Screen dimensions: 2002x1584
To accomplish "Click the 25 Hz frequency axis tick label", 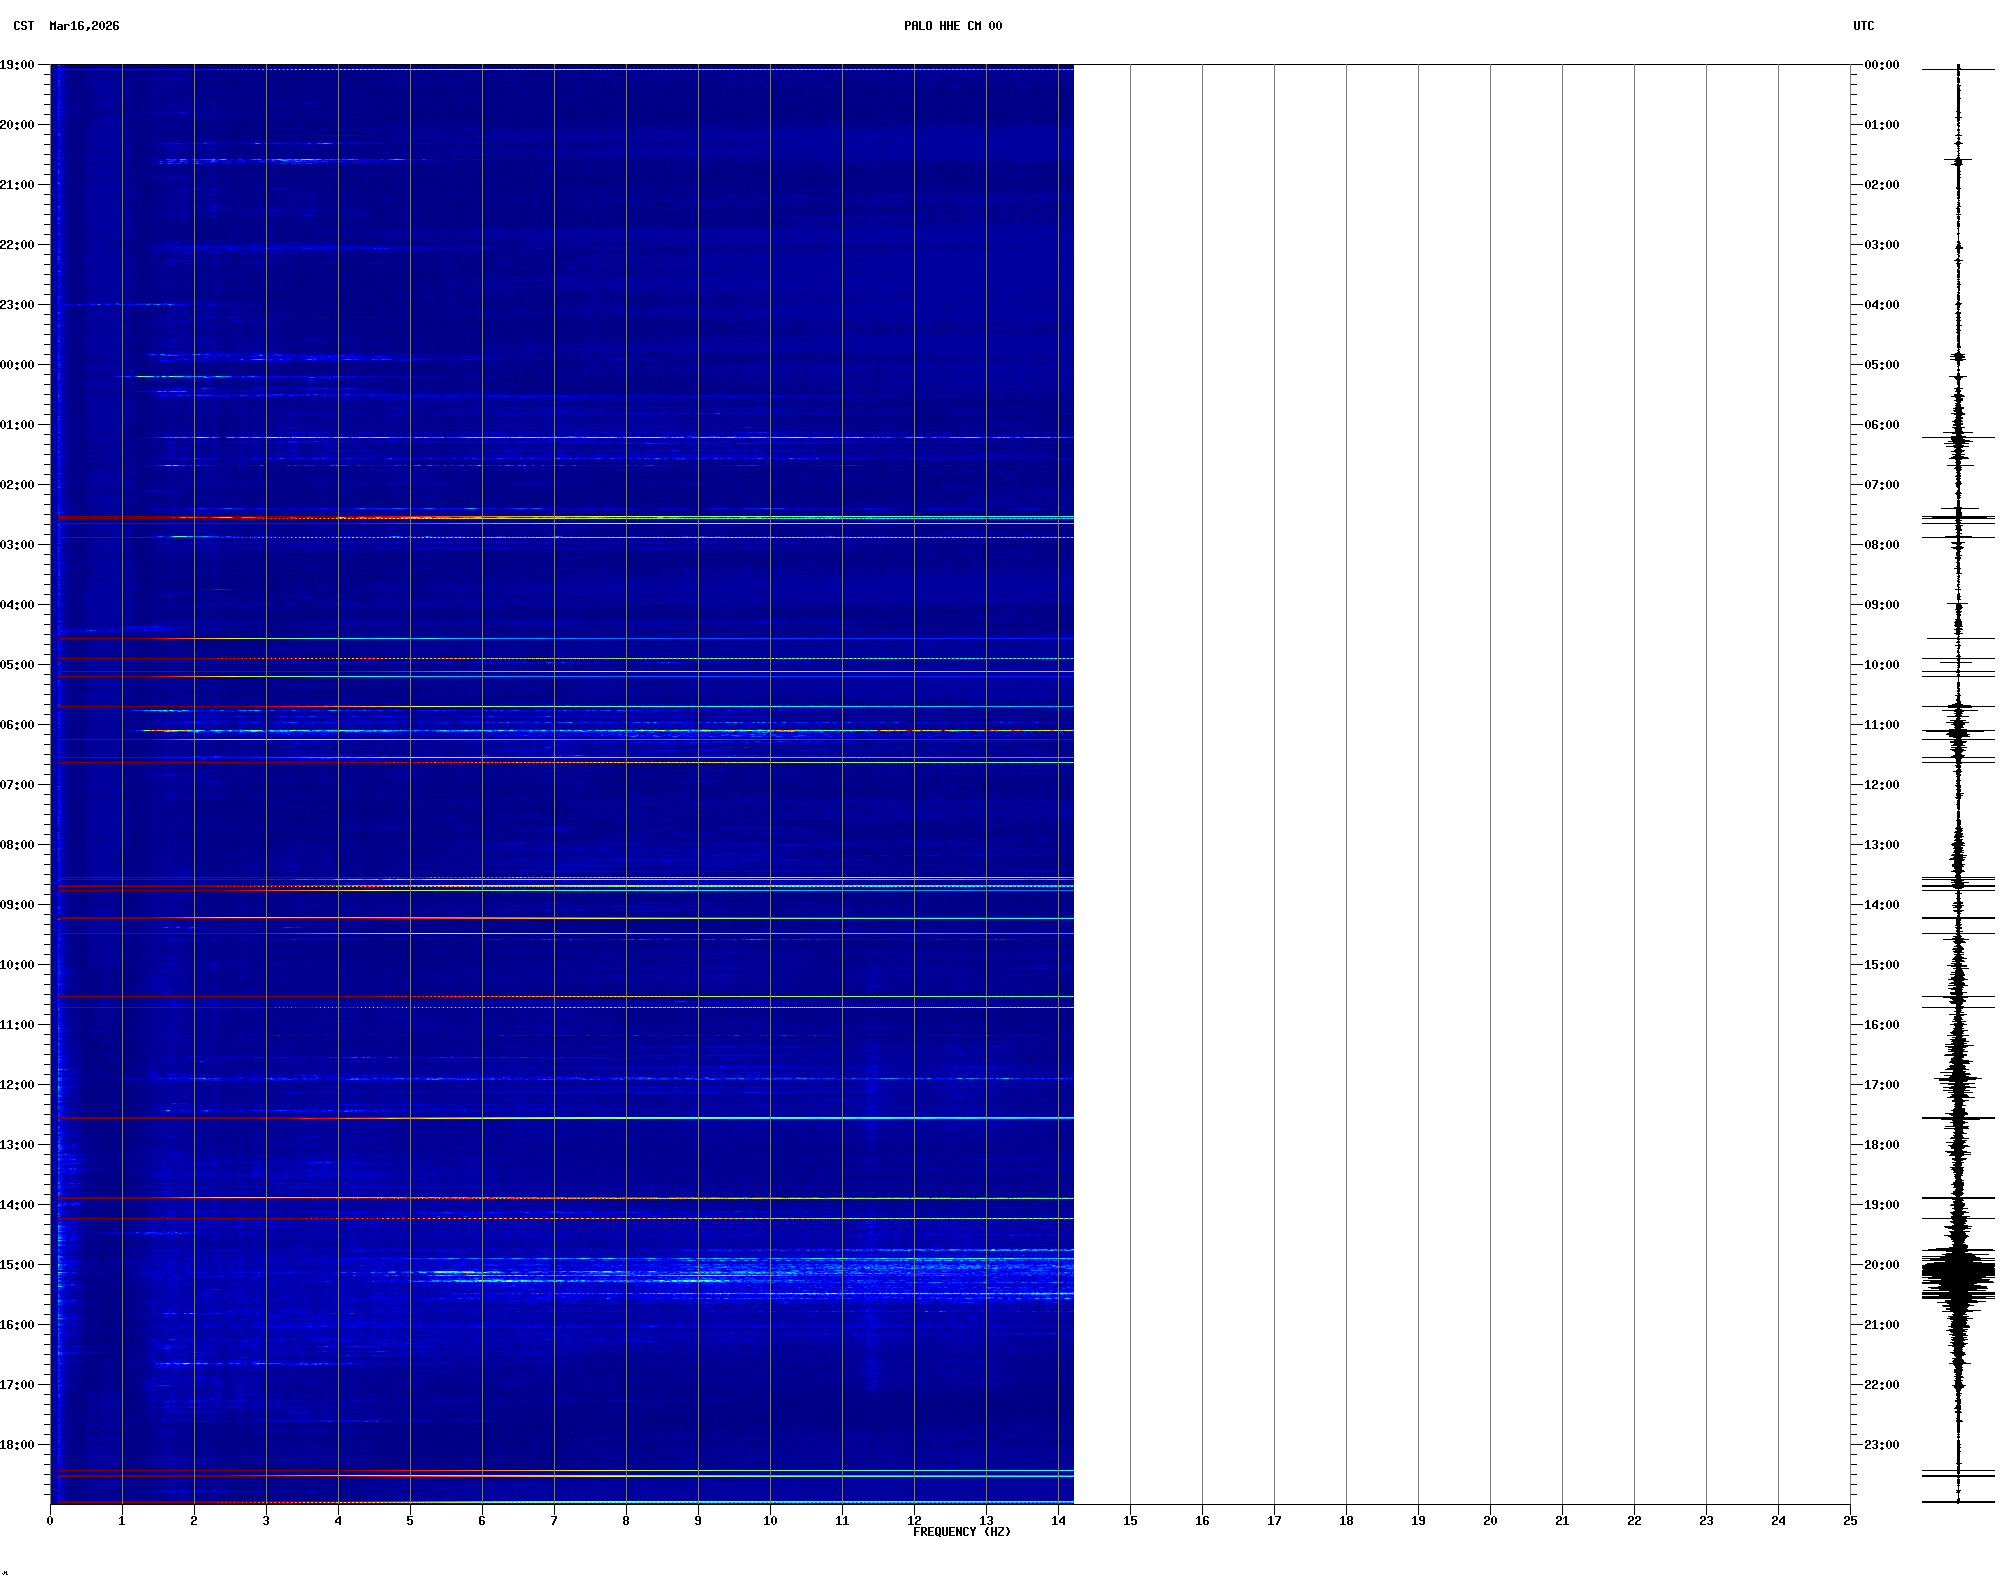I will [1850, 1521].
